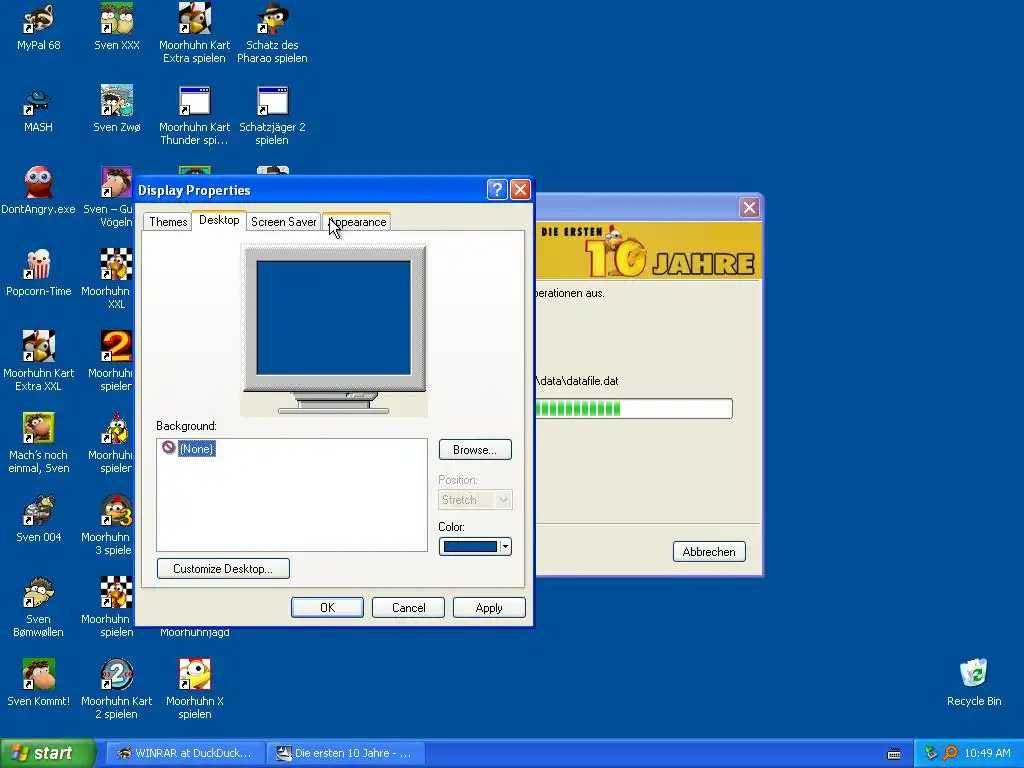1024x768 pixels.
Task: Click the on-screen keyboard icon on taskbar
Action: pyautogui.click(x=894, y=754)
